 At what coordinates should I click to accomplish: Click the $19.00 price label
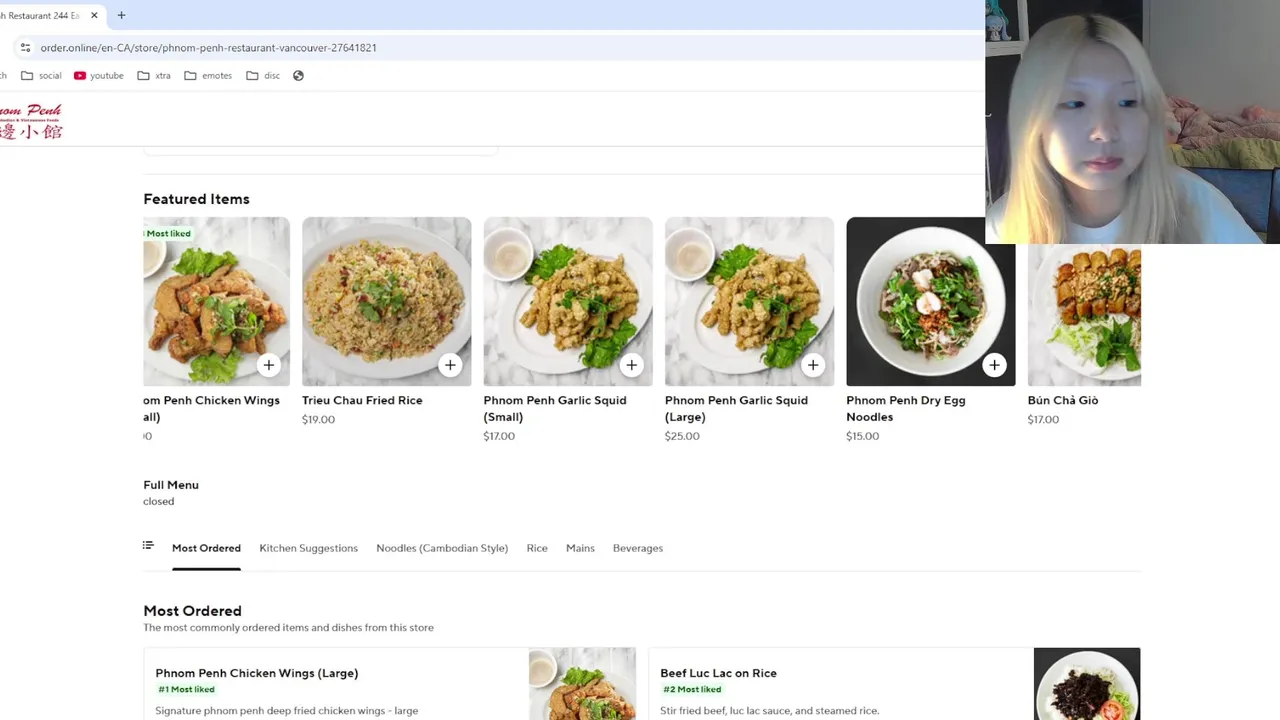(318, 419)
